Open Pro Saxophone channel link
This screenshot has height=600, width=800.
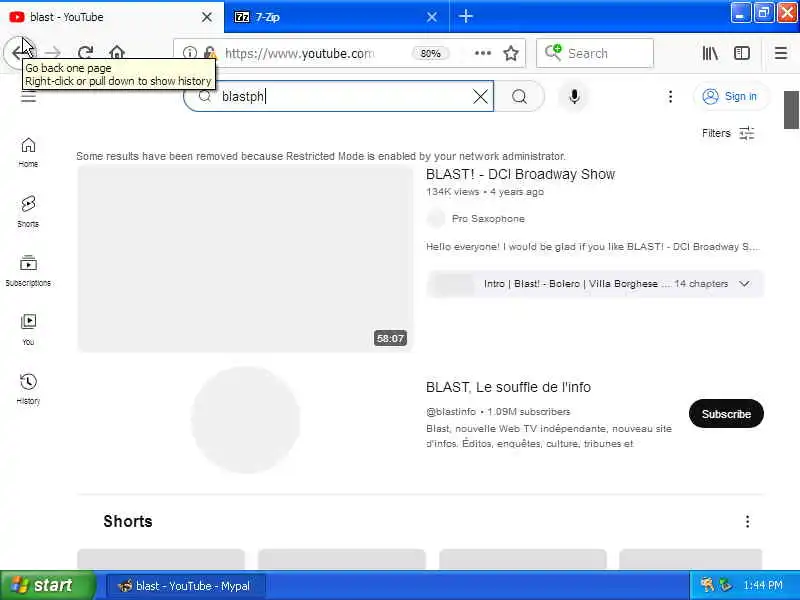coord(488,218)
